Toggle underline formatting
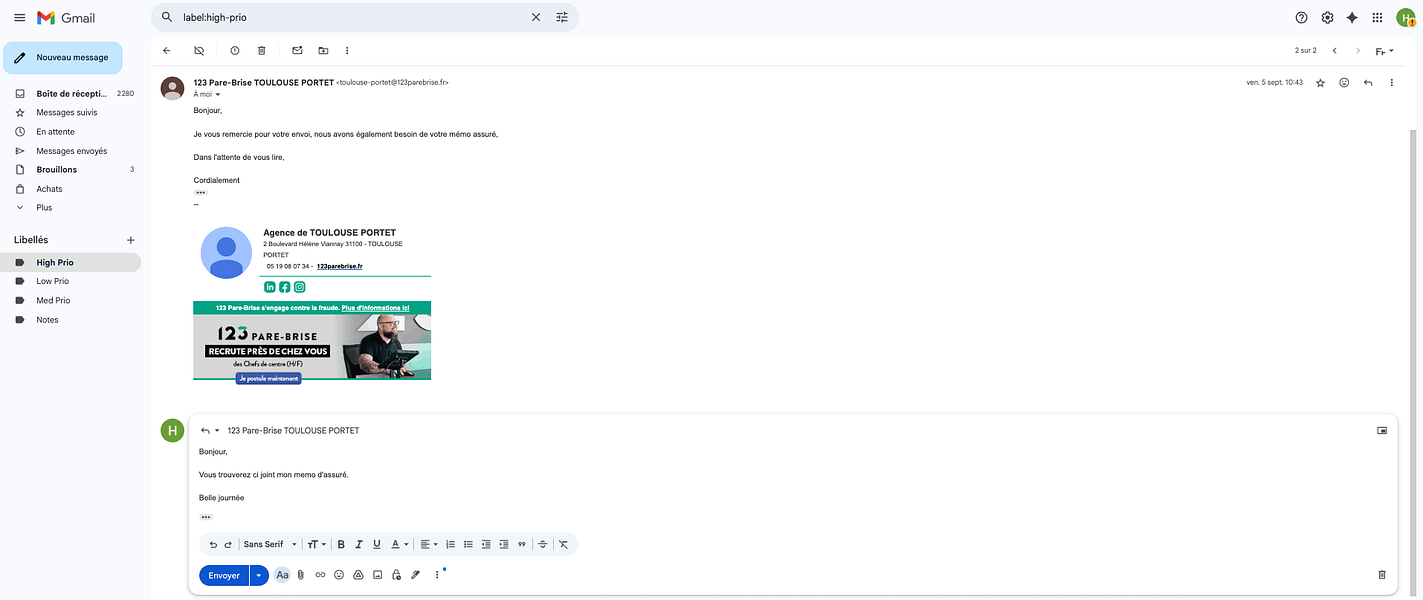The width and height of the screenshot is (1423, 600). click(377, 544)
